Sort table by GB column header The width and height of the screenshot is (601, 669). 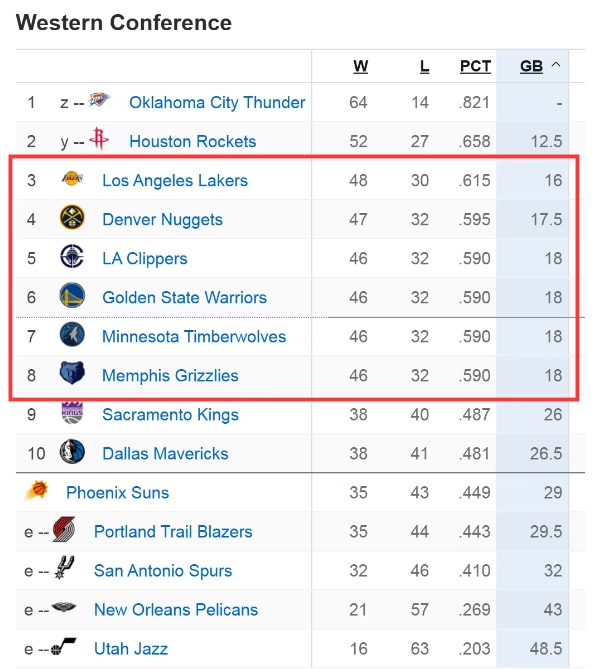click(531, 66)
